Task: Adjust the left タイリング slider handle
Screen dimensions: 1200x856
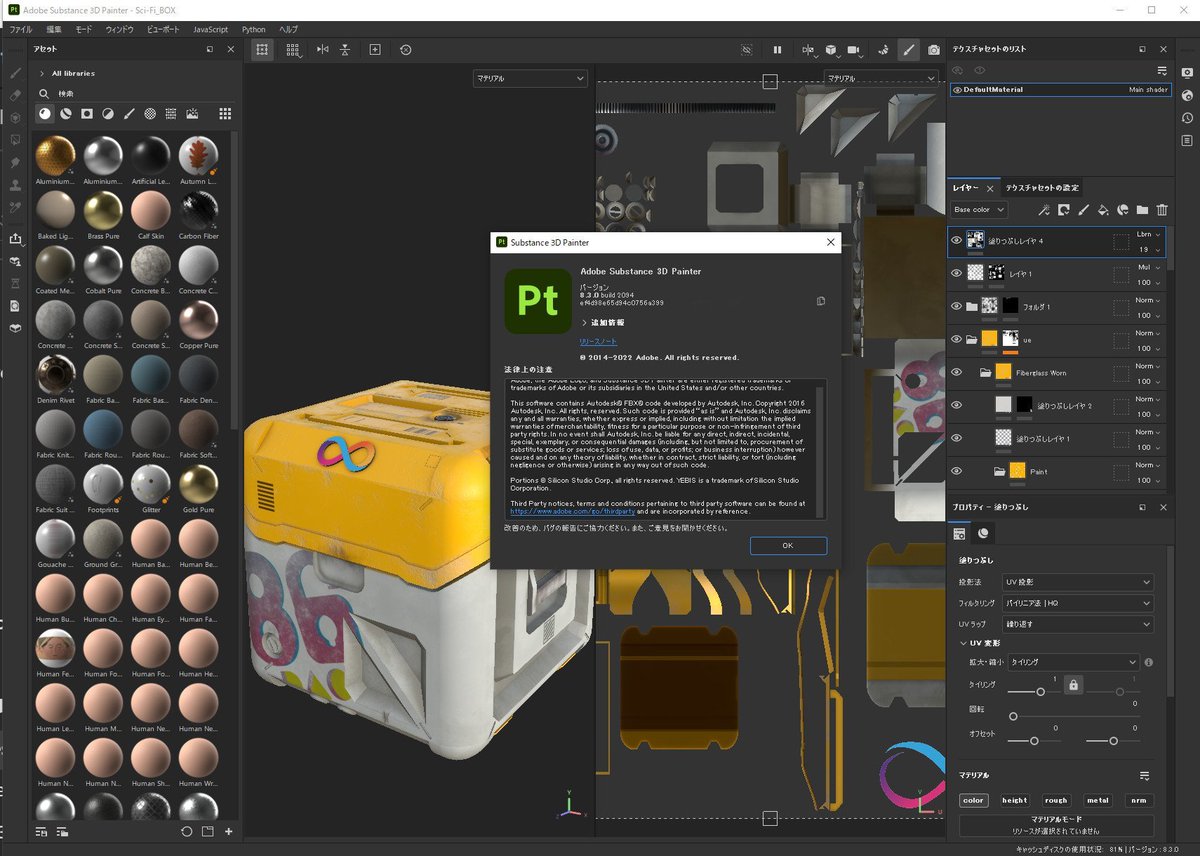Action: click(1041, 691)
